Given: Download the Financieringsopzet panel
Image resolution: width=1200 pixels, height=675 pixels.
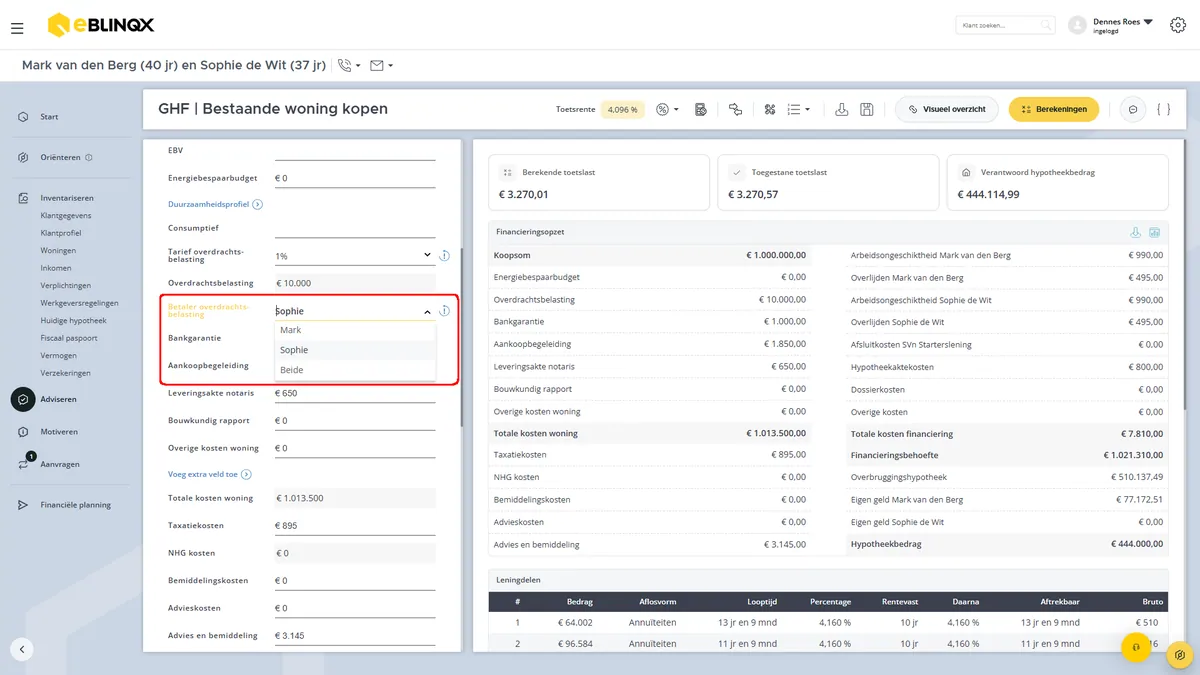Looking at the screenshot, I should [1136, 232].
